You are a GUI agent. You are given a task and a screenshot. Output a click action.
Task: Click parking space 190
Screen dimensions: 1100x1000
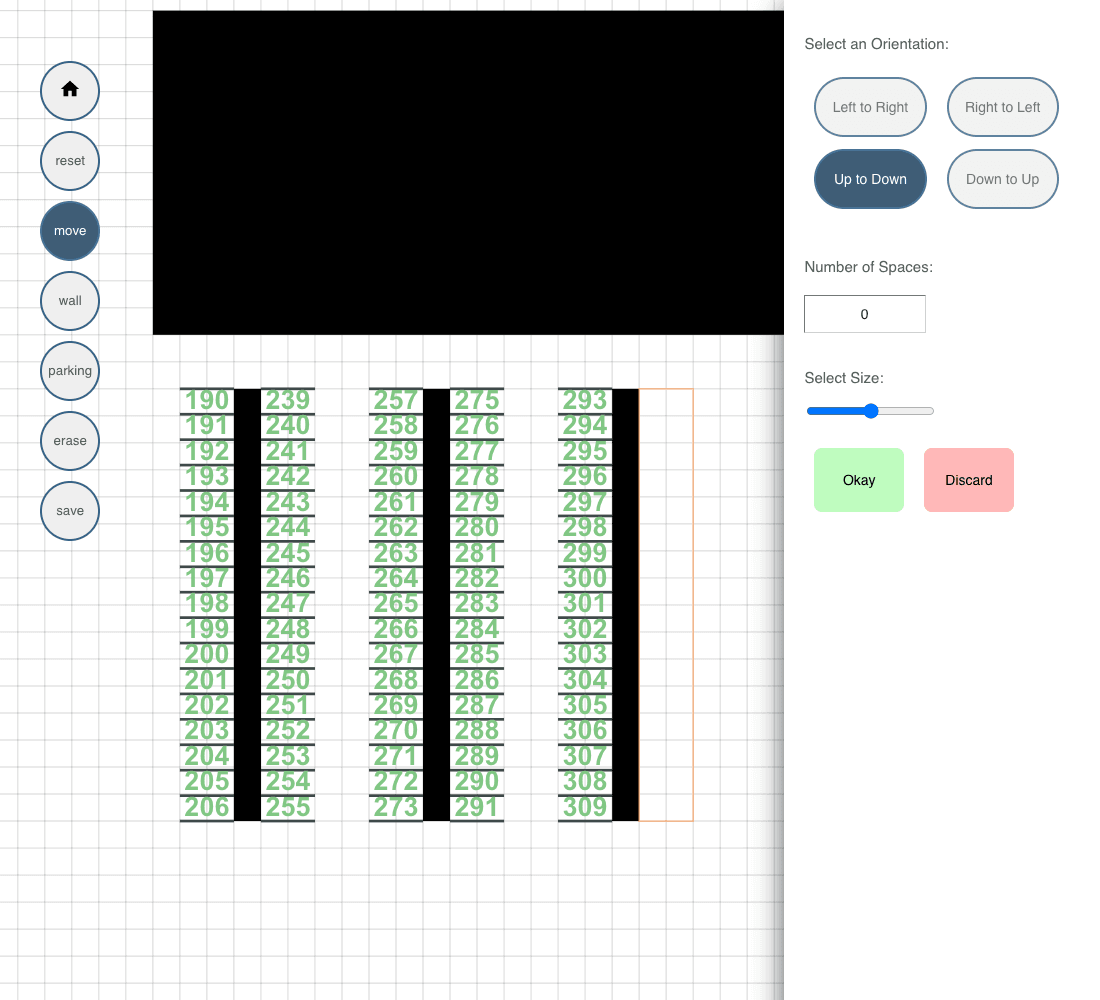207,400
